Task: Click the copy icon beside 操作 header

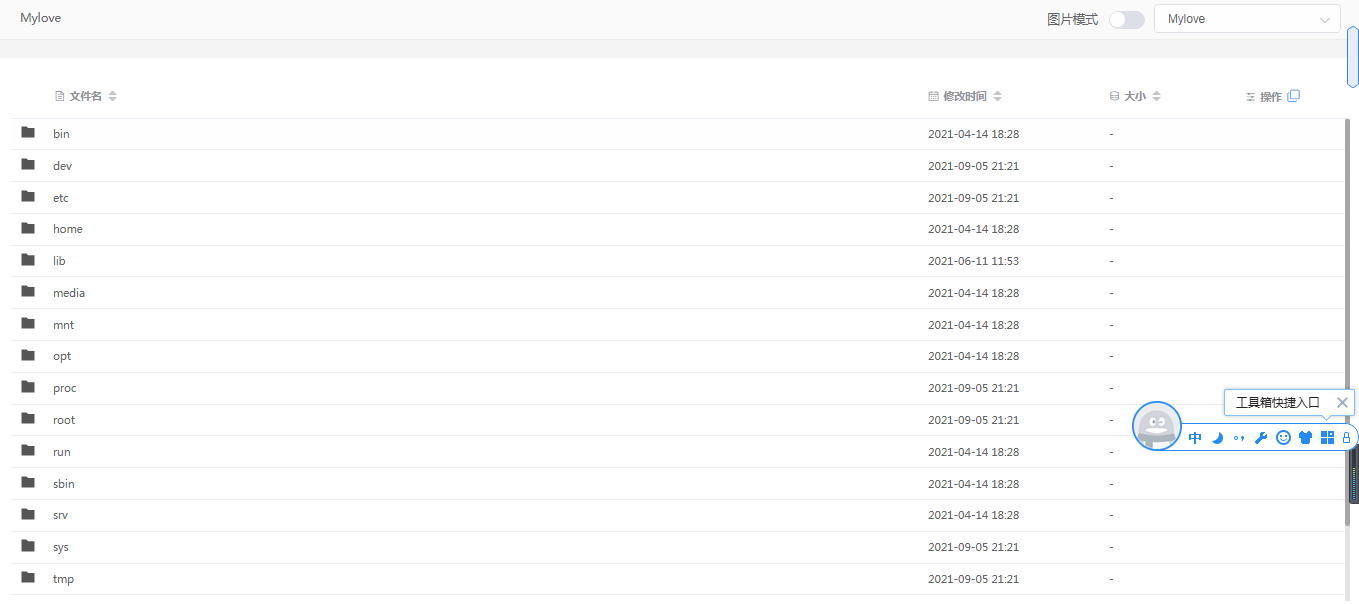Action: [1294, 96]
